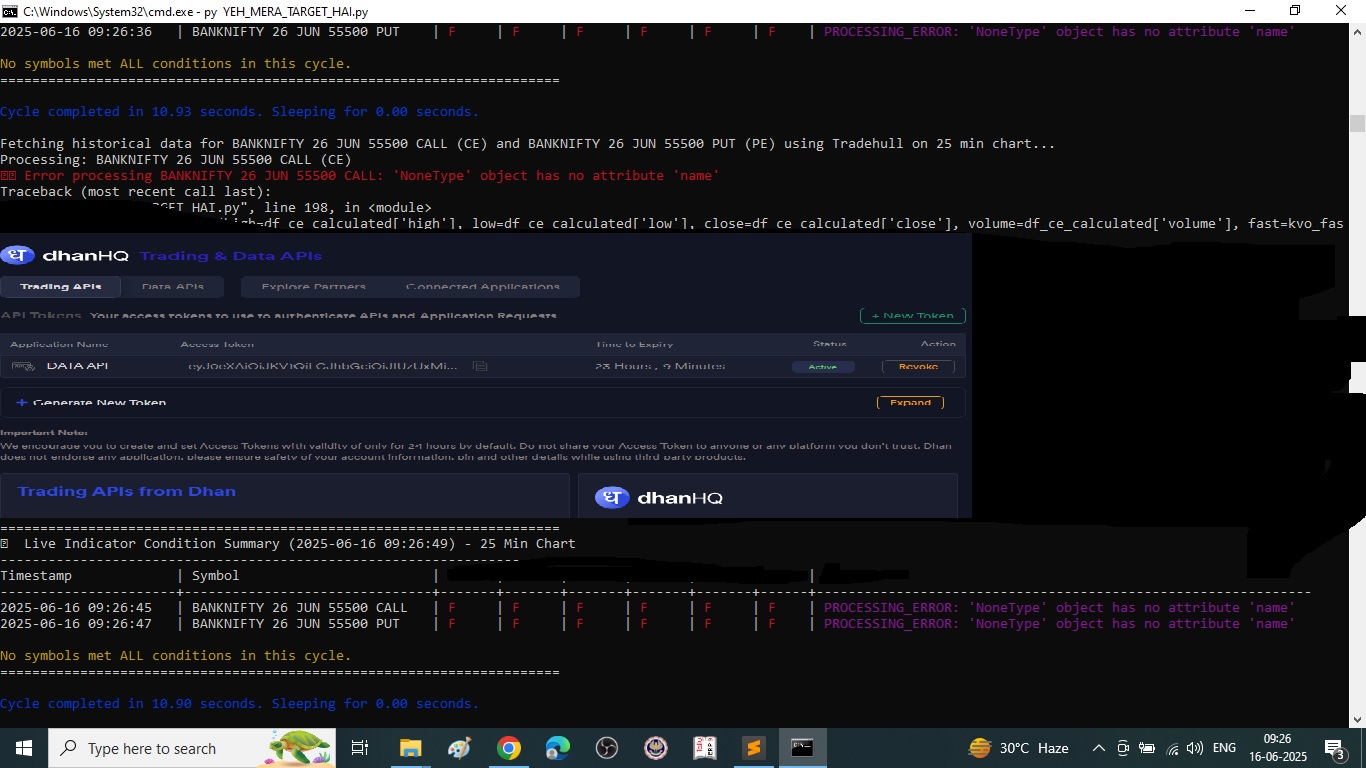The height and width of the screenshot is (768, 1366).
Task: Click the dhanHQ logo in lower card
Action: [x=658, y=498]
